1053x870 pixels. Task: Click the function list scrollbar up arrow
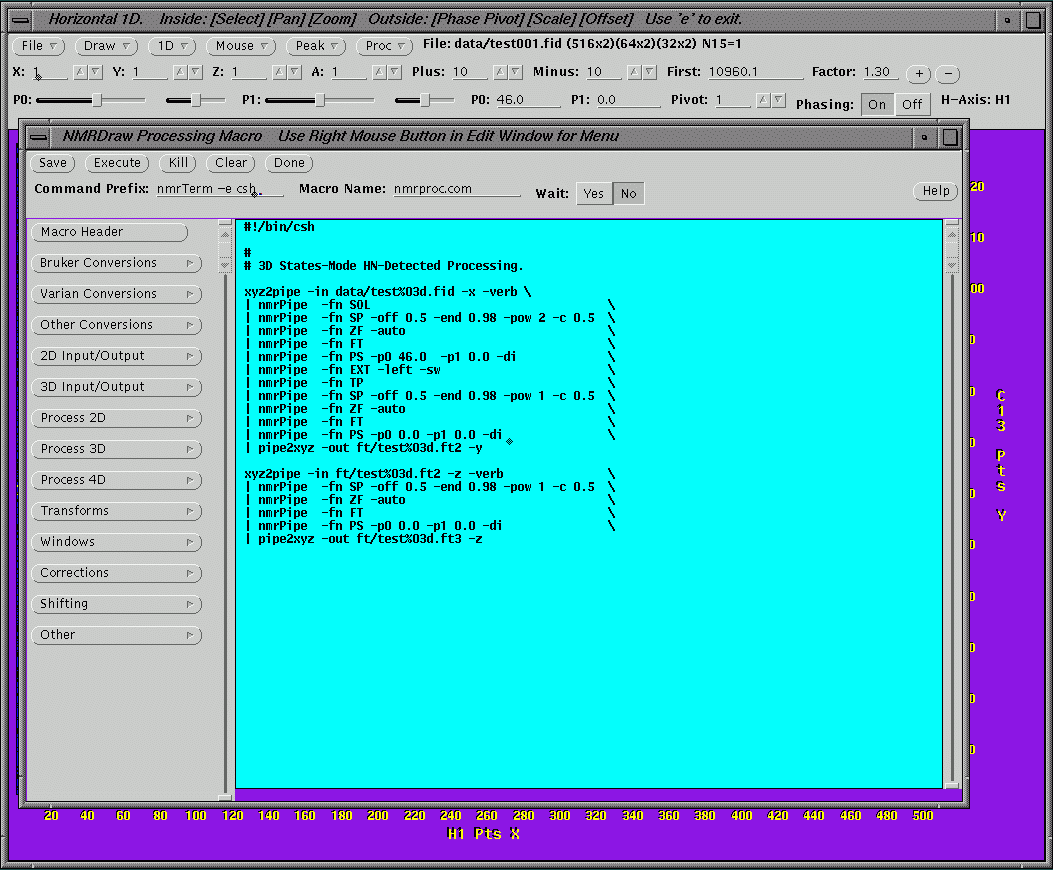[x=225, y=234]
